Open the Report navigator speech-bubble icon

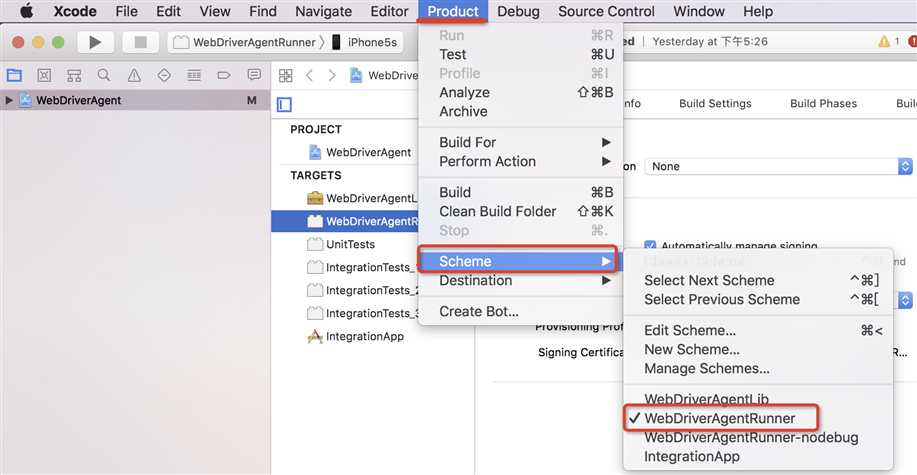(254, 75)
